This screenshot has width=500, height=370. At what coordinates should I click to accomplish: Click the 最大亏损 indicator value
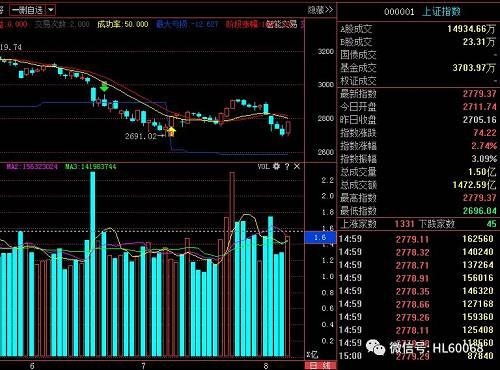tap(187, 24)
